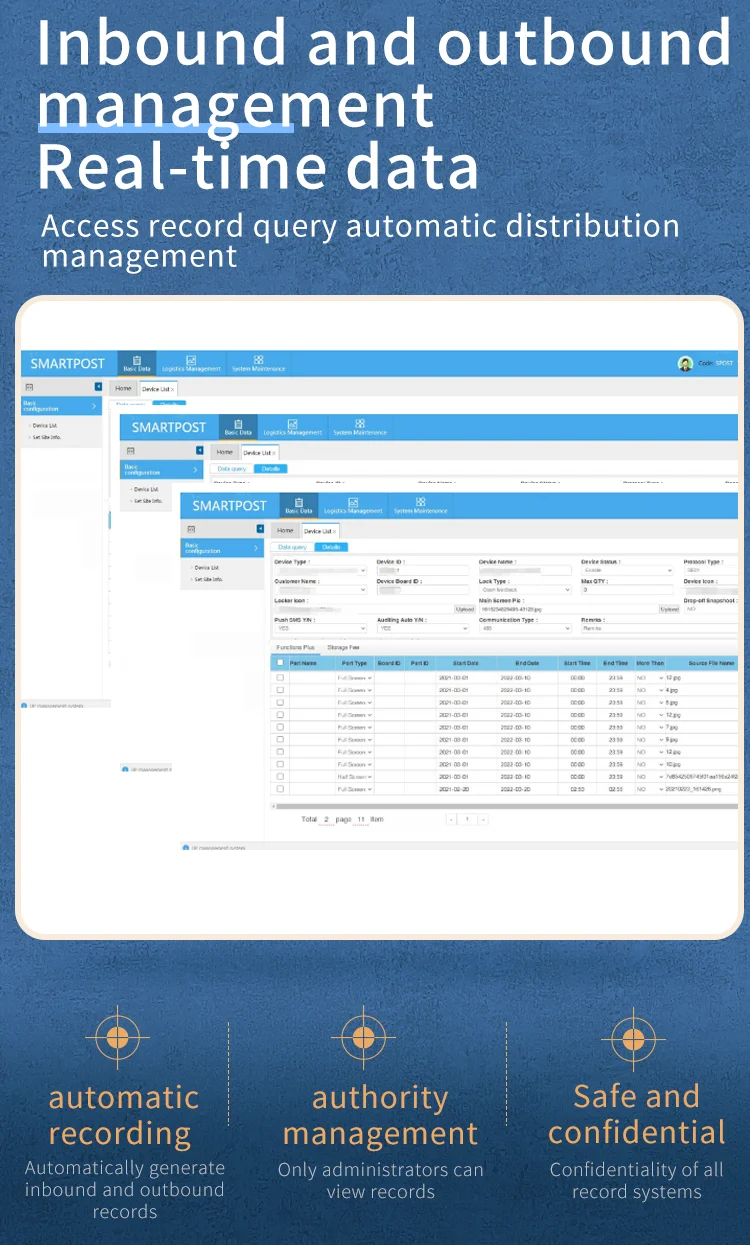Image resolution: width=750 pixels, height=1245 pixels.
Task: Click the user avatar in the top-right header
Action: click(x=685, y=364)
